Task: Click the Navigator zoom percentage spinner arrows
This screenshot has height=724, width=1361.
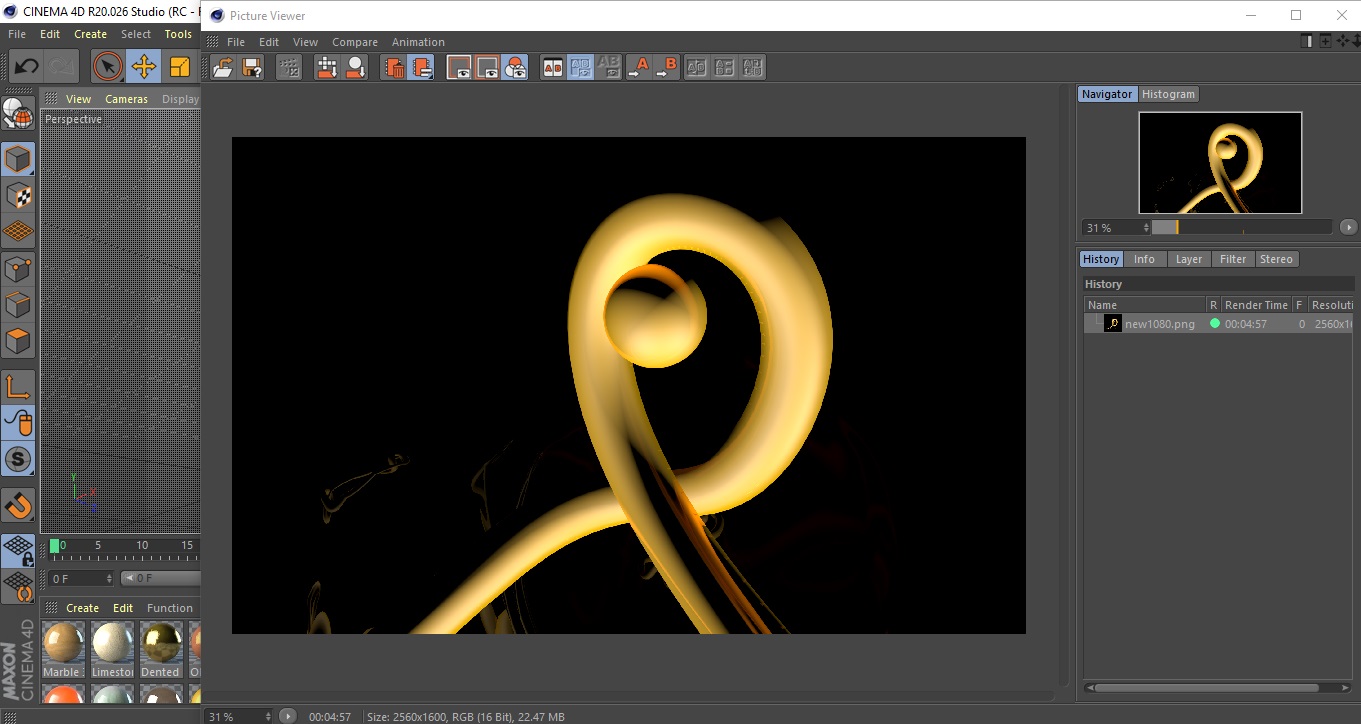Action: coord(1146,228)
